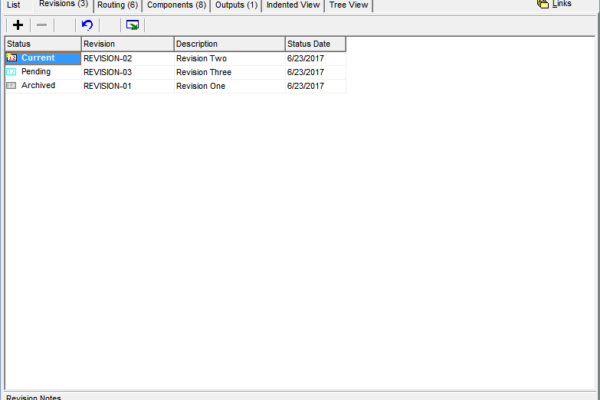Select the Pending status cell
This screenshot has width=600, height=400.
coord(43,72)
